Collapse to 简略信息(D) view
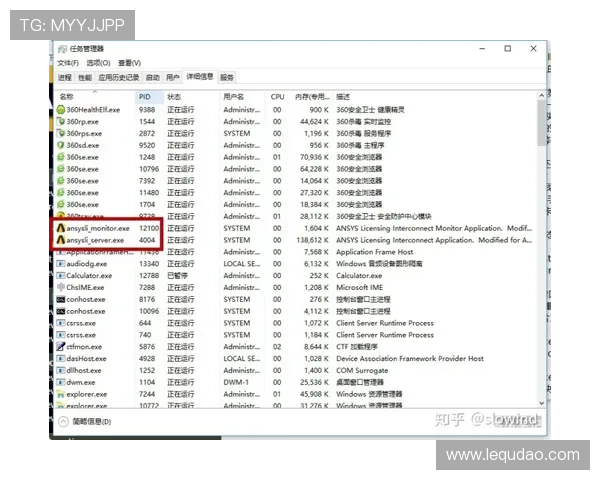 coord(85,421)
